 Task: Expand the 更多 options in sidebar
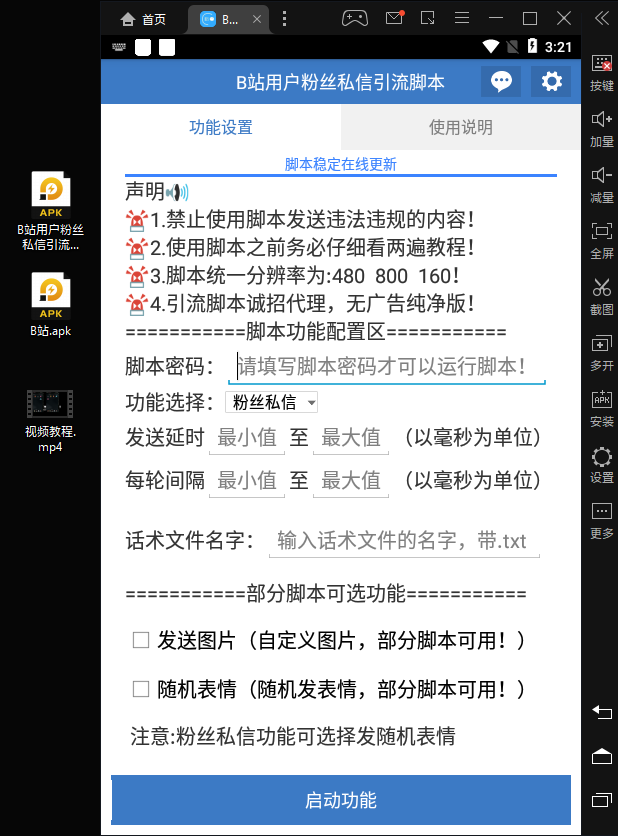601,520
